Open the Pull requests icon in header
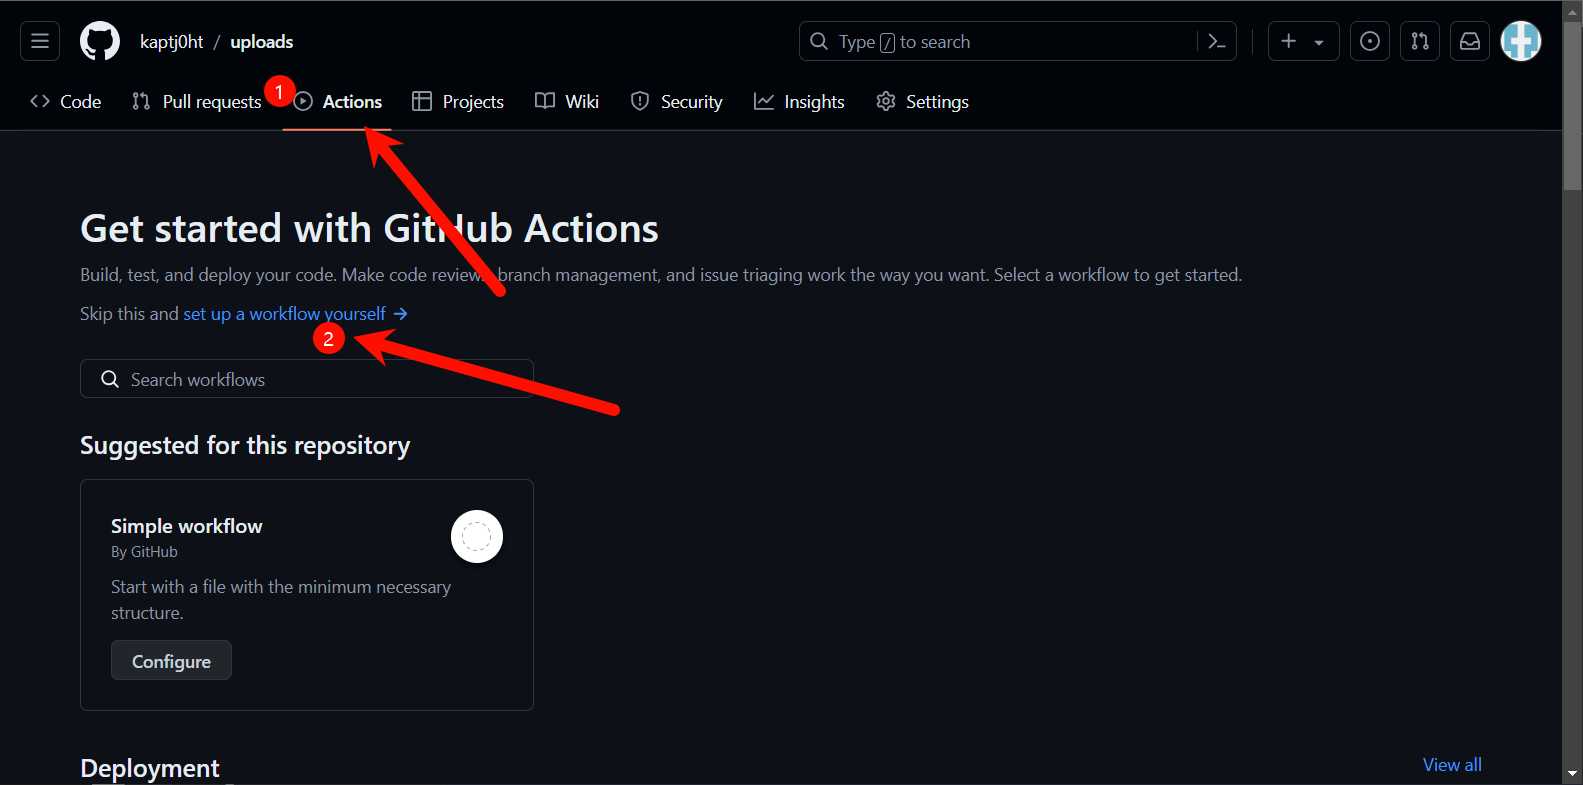Viewport: 1583px width, 785px height. pos(1420,41)
